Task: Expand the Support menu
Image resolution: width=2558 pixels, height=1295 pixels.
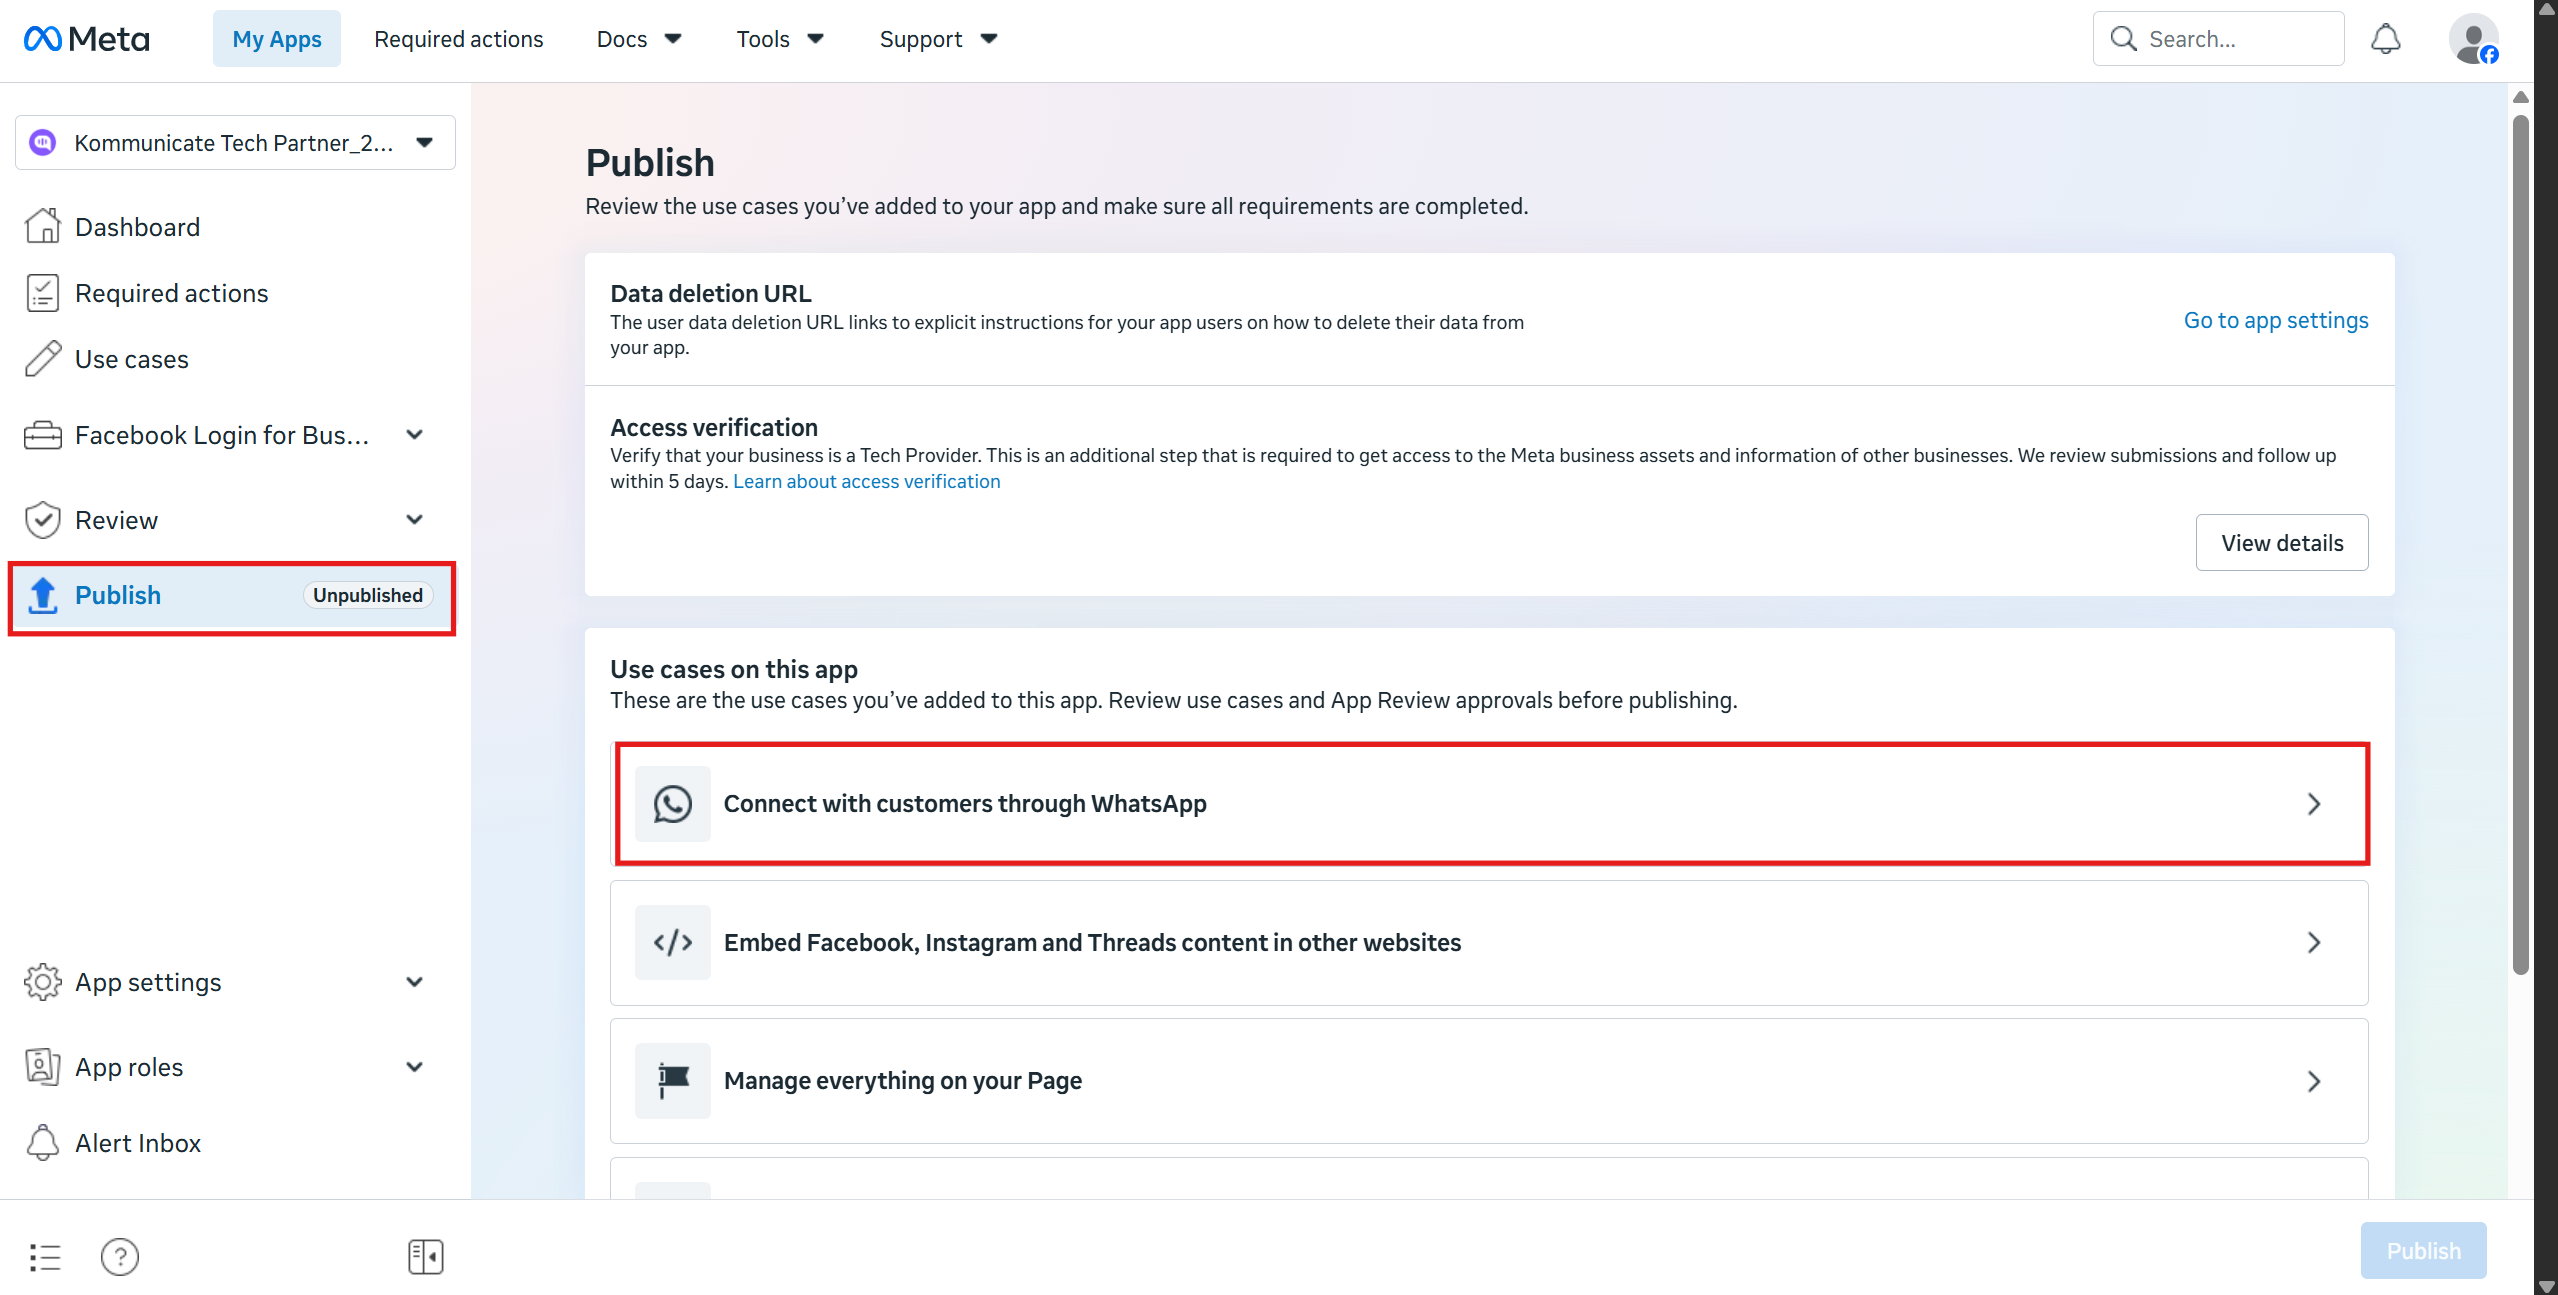Action: [x=938, y=39]
